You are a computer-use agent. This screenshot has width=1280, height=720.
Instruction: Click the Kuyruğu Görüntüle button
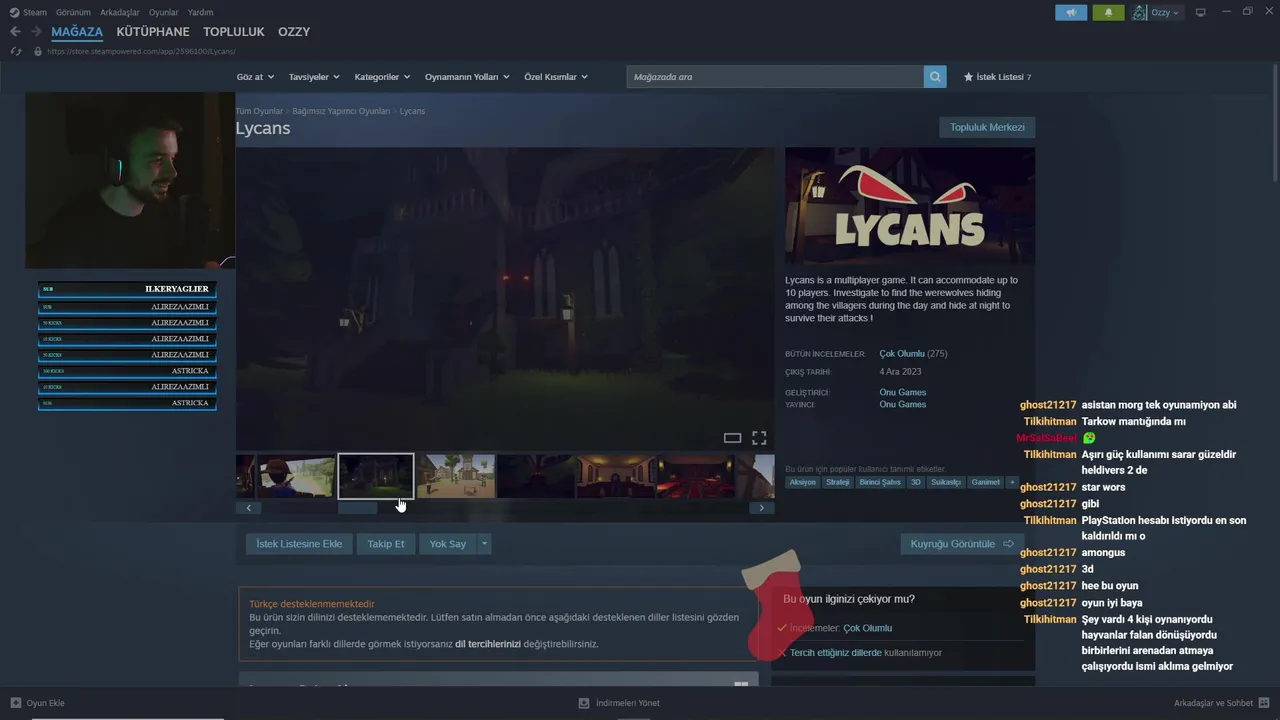pos(962,544)
